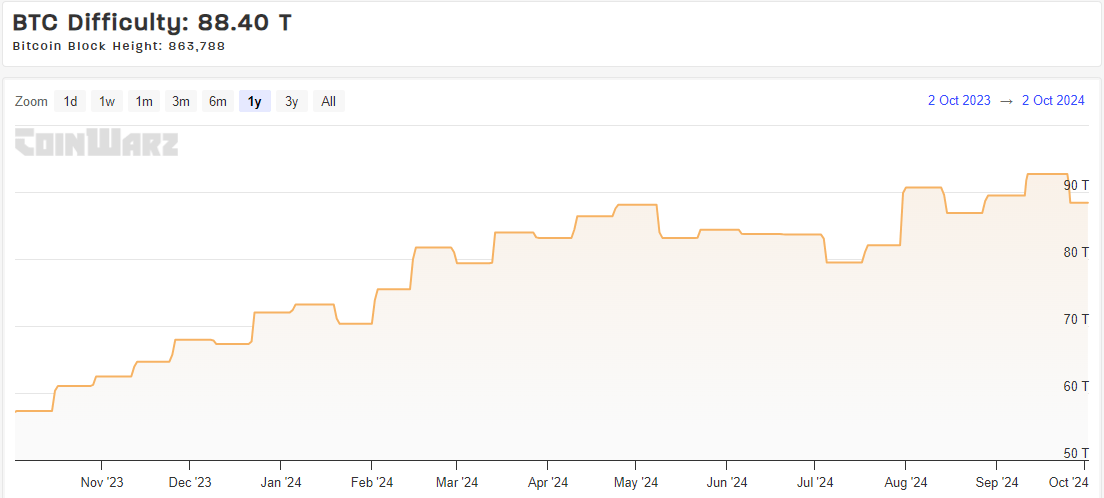The width and height of the screenshot is (1104, 498).
Task: Edit the start date 2 Oct 2023
Action: coord(959,101)
